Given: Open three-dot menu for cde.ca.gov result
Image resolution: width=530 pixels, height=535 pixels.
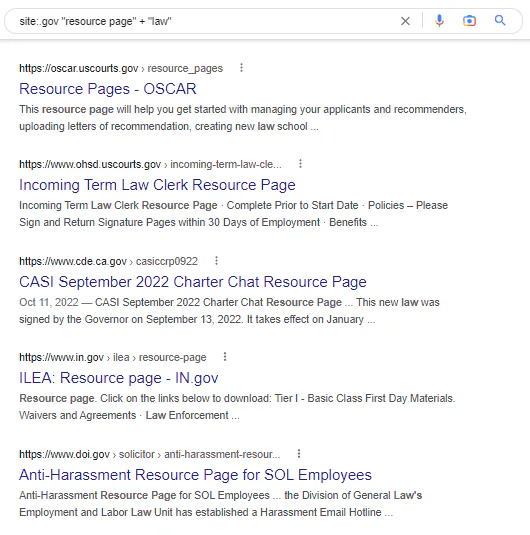Looking at the screenshot, I should (216, 261).
